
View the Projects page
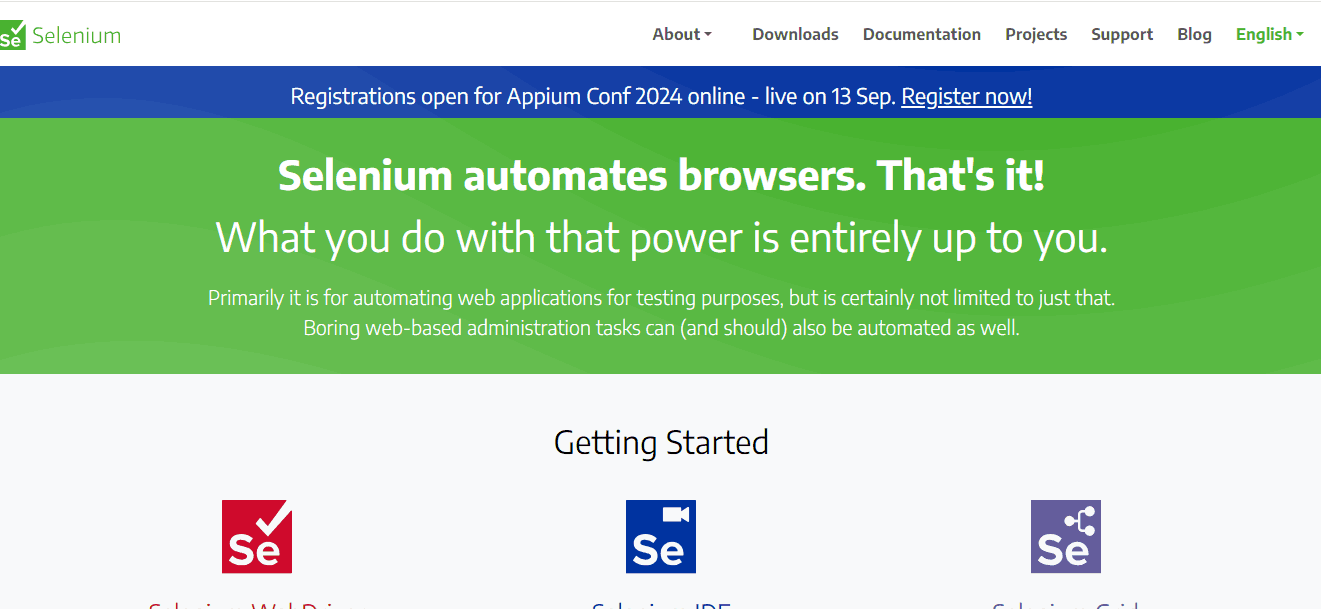click(x=1036, y=34)
